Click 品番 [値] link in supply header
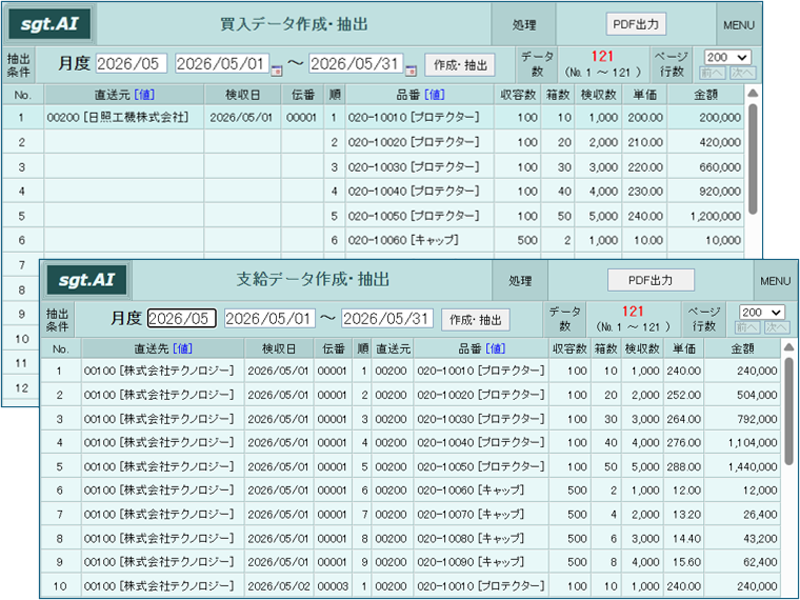 [x=495, y=348]
